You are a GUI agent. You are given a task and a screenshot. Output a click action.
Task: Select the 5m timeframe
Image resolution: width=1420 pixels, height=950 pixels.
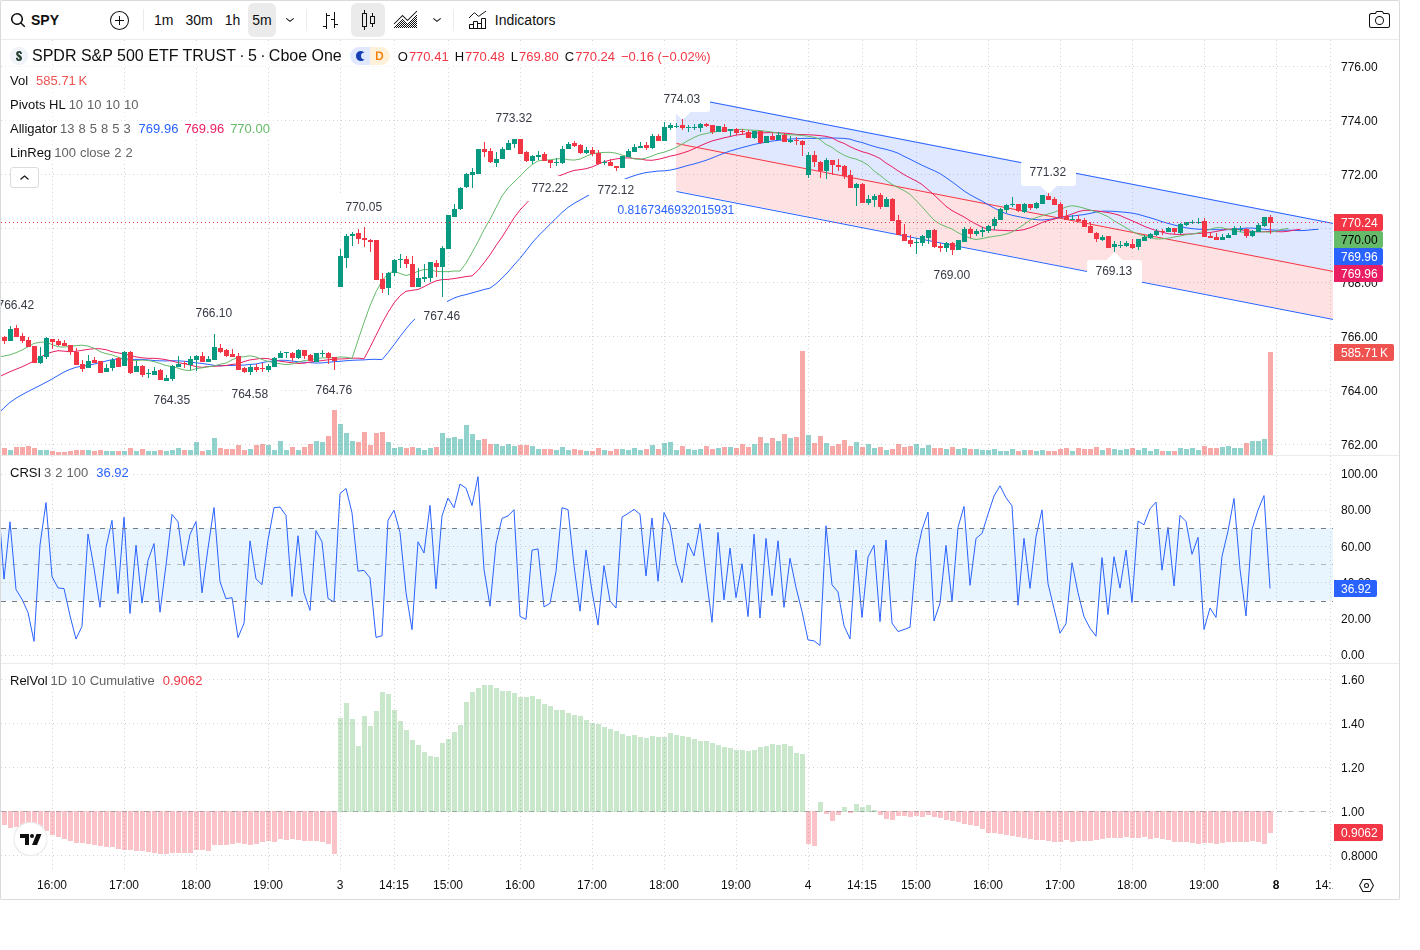(262, 20)
